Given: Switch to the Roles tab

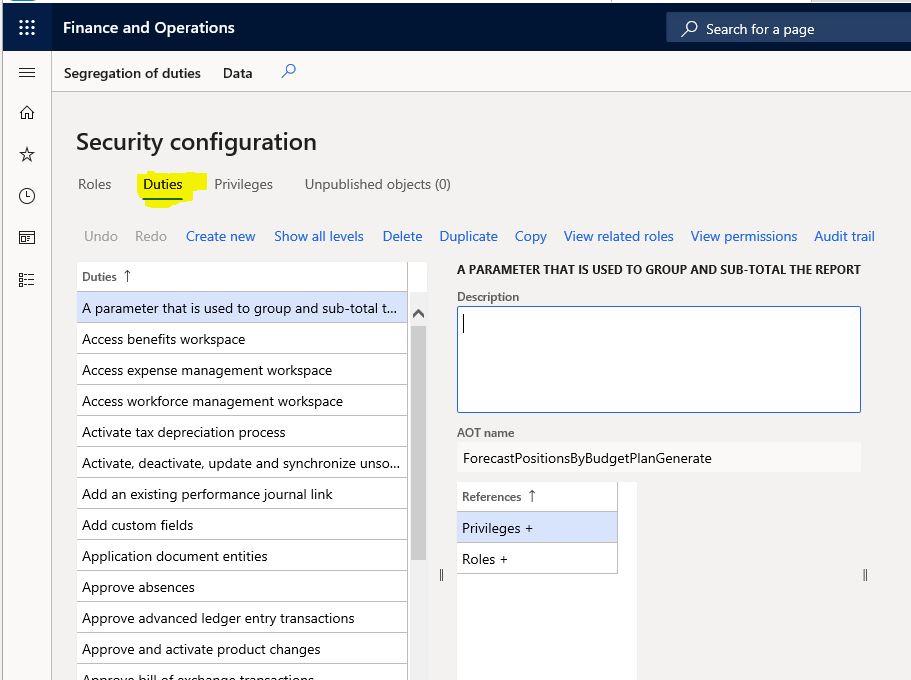Looking at the screenshot, I should point(95,184).
